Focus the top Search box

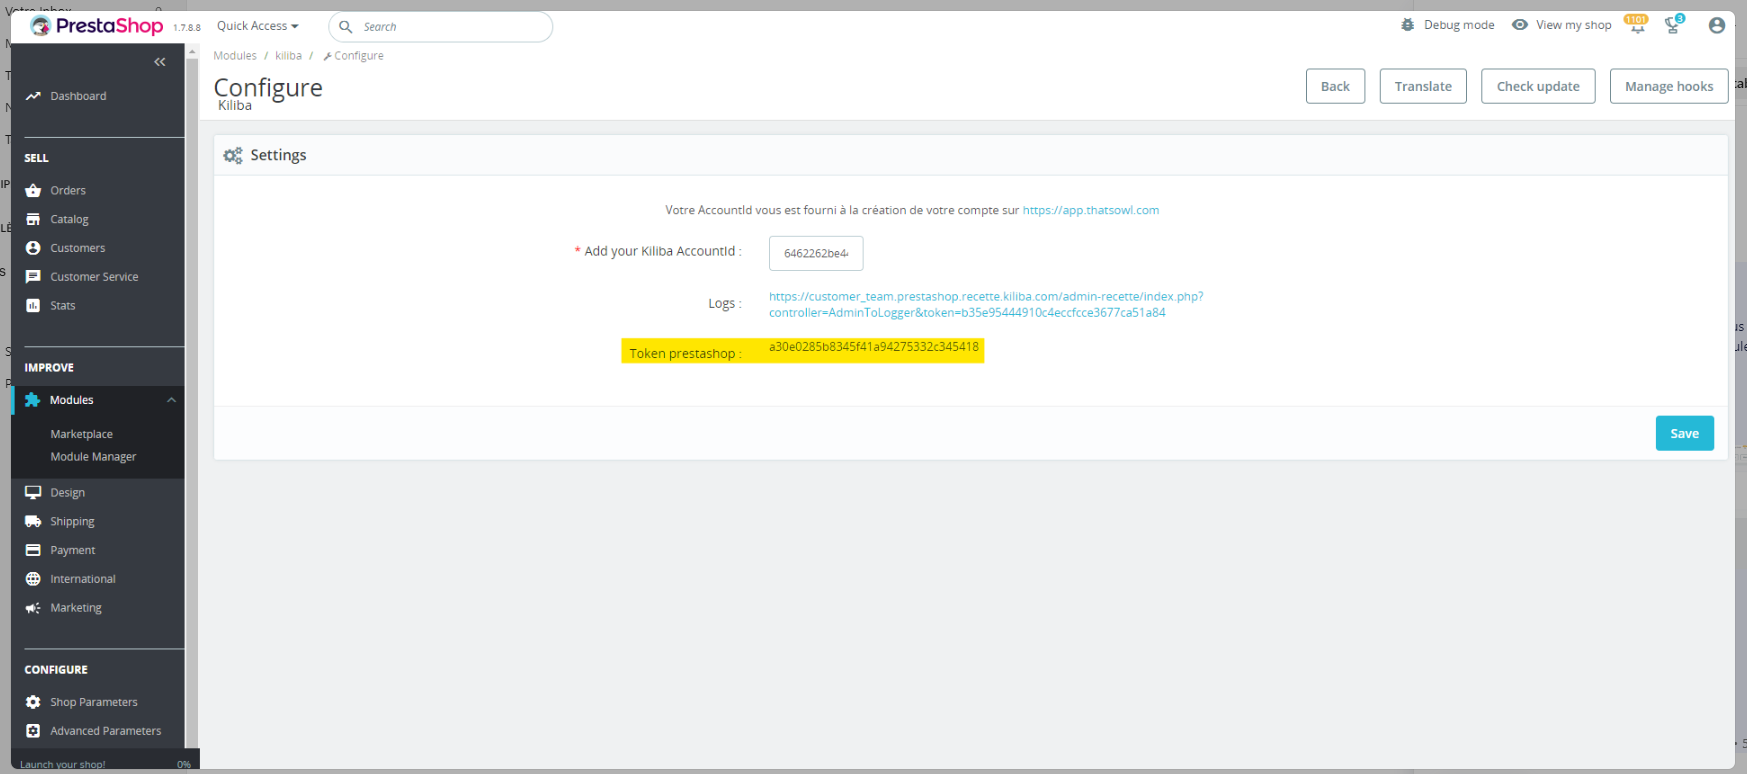441,27
